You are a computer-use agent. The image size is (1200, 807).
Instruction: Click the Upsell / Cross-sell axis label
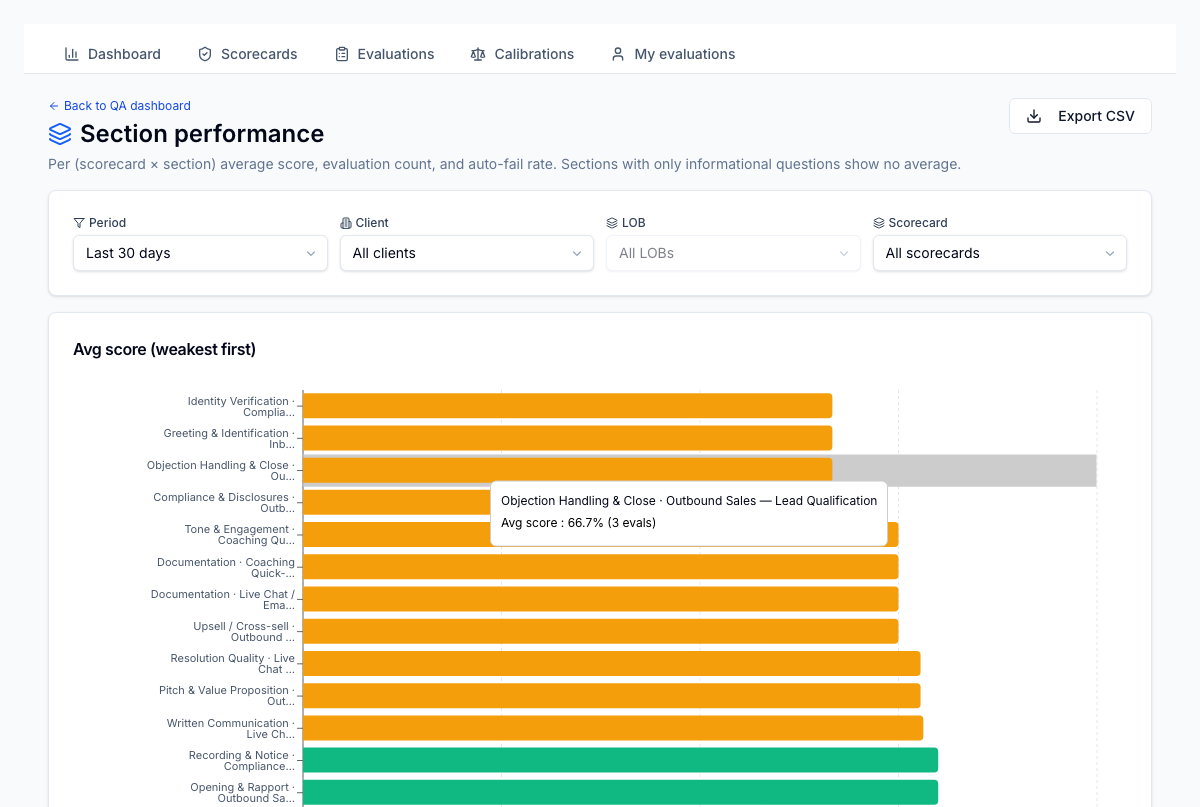pyautogui.click(x=244, y=632)
